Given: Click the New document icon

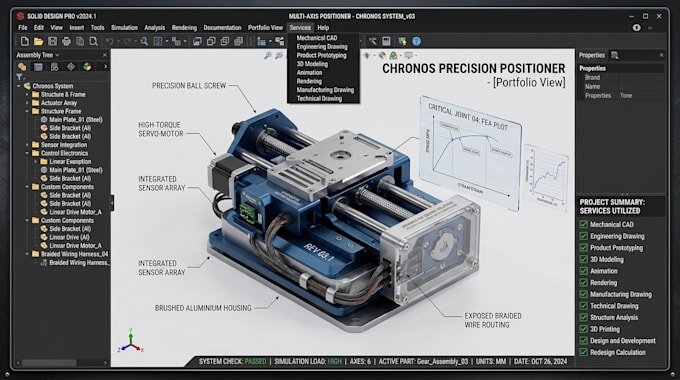Looking at the screenshot, I should [x=25, y=41].
